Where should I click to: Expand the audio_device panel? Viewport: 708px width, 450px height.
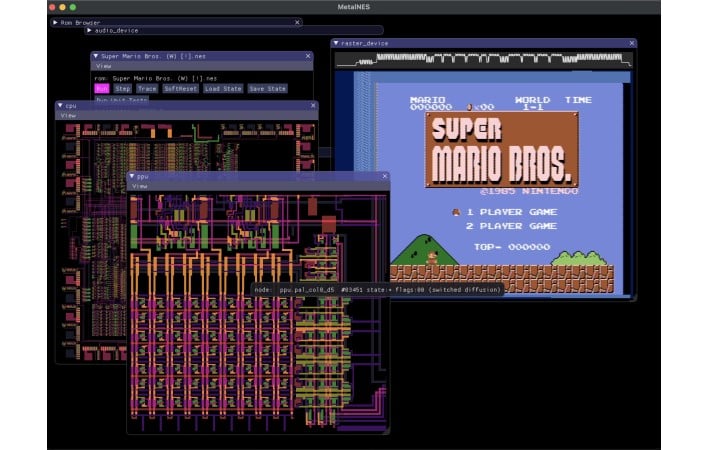tap(90, 30)
